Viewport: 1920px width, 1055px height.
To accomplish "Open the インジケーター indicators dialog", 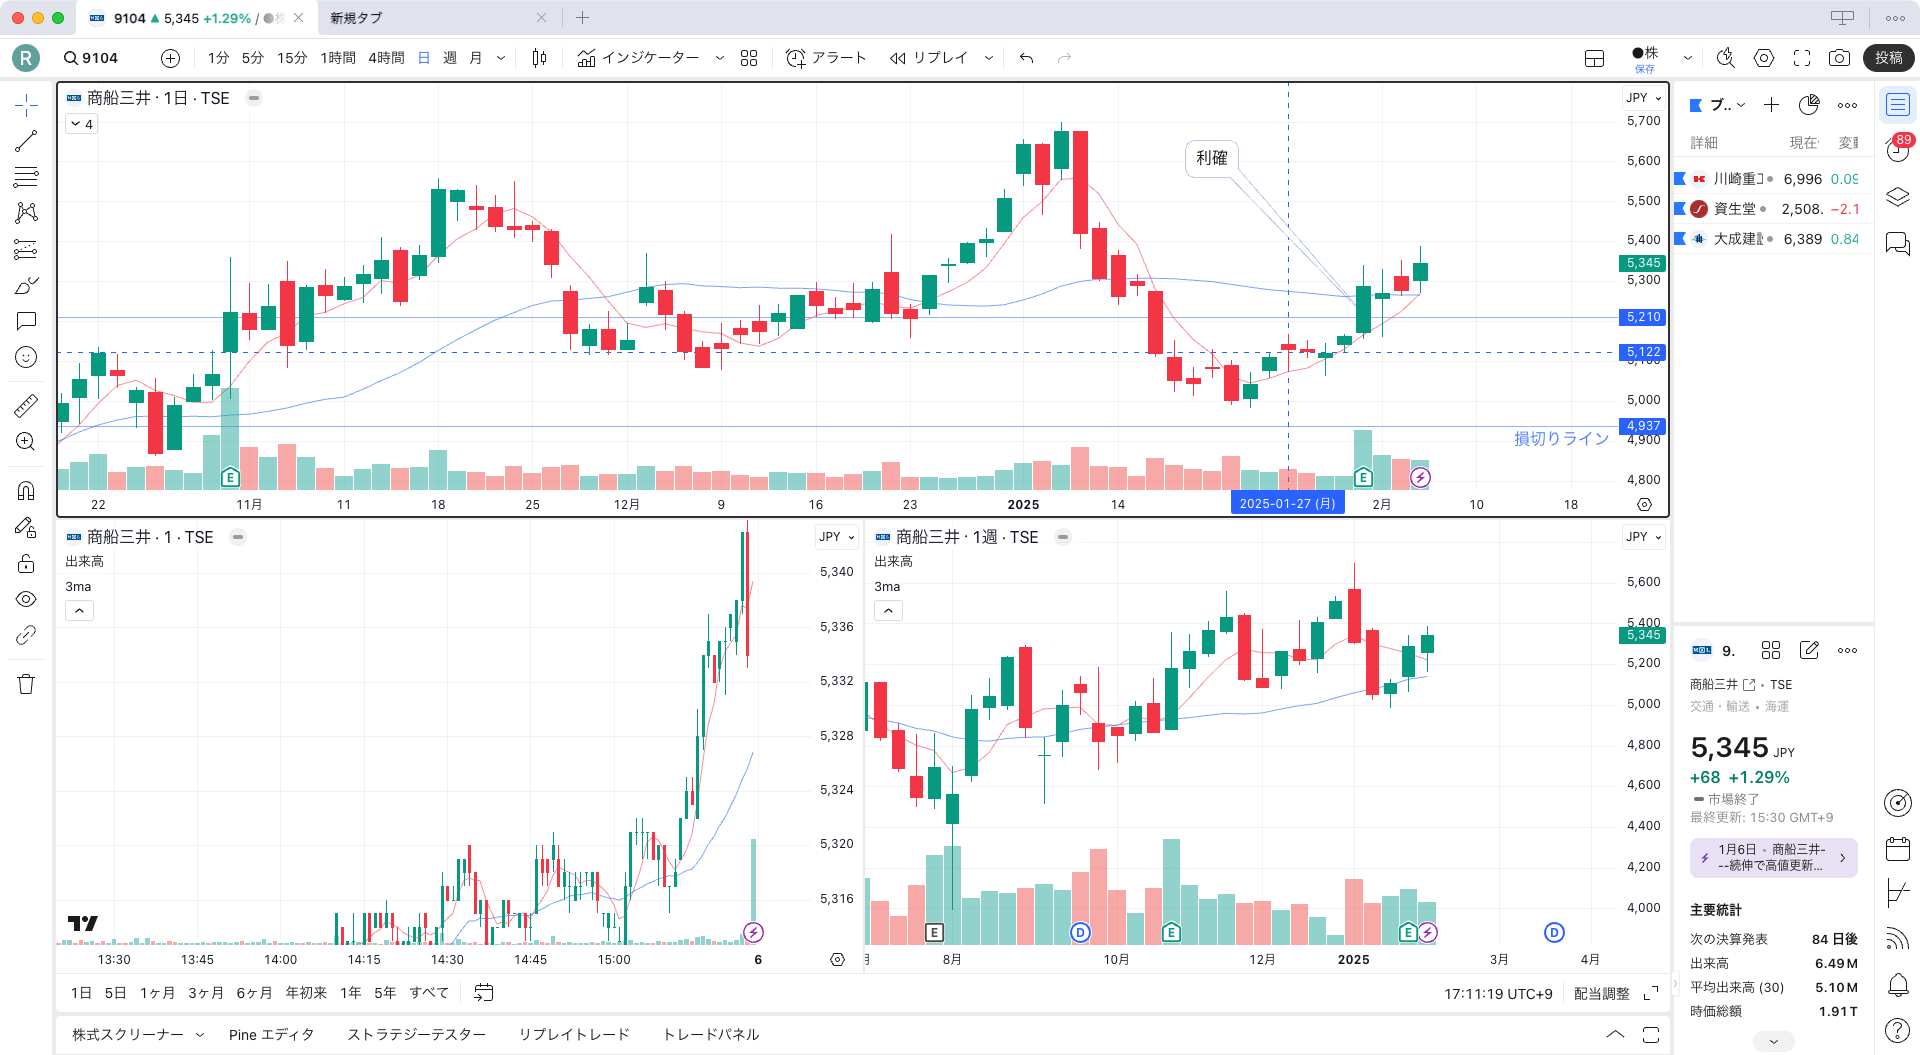I will coord(638,58).
